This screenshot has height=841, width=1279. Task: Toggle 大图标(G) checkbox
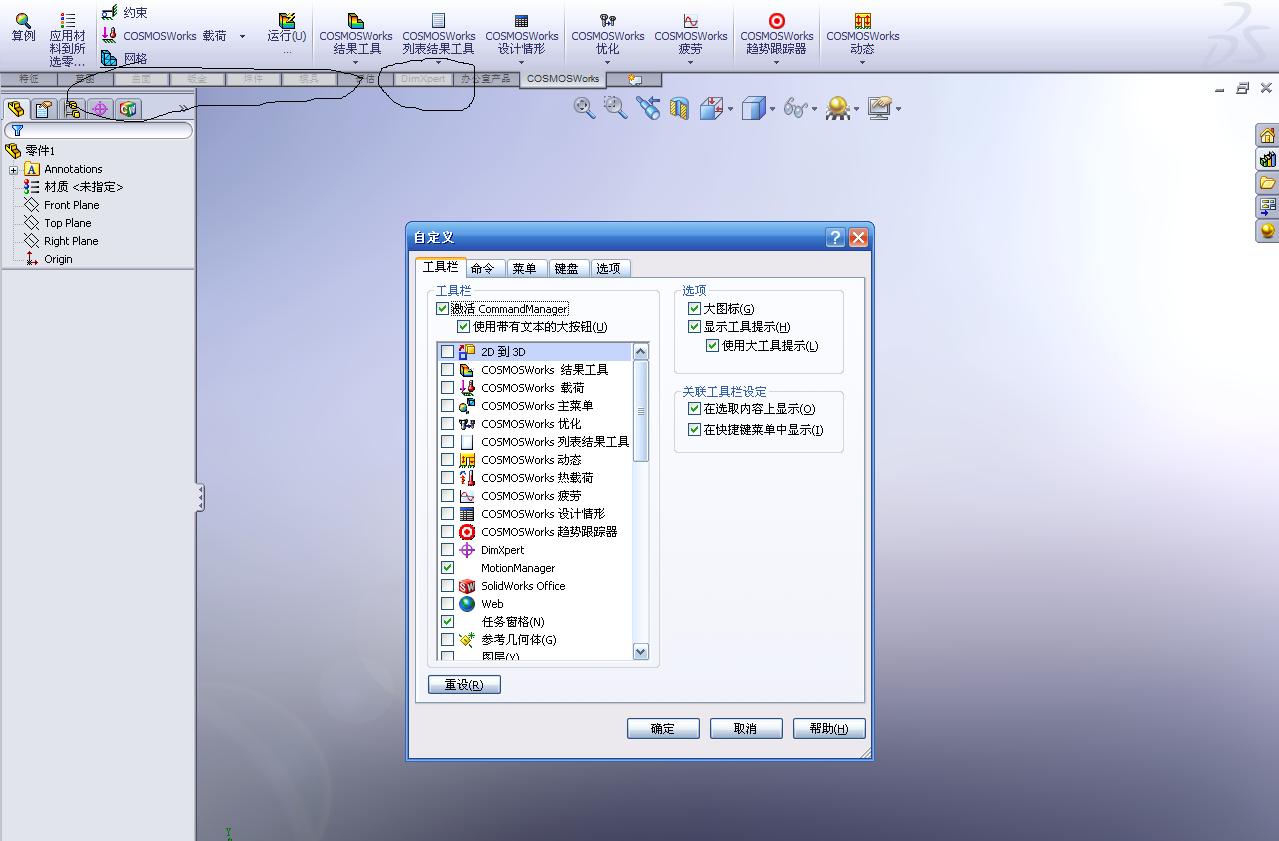tap(695, 309)
